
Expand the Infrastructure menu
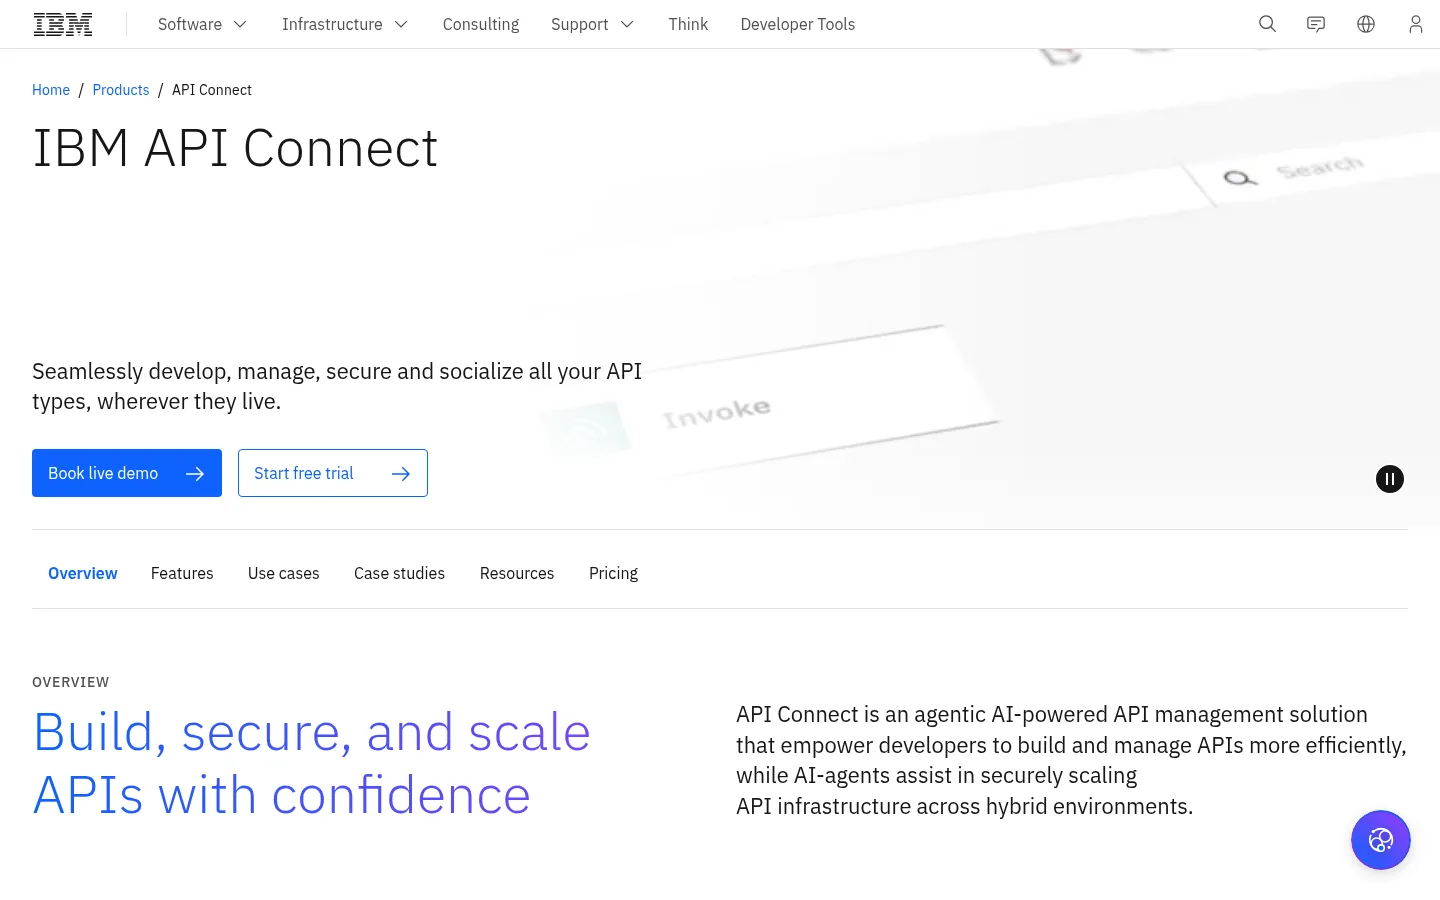point(345,24)
